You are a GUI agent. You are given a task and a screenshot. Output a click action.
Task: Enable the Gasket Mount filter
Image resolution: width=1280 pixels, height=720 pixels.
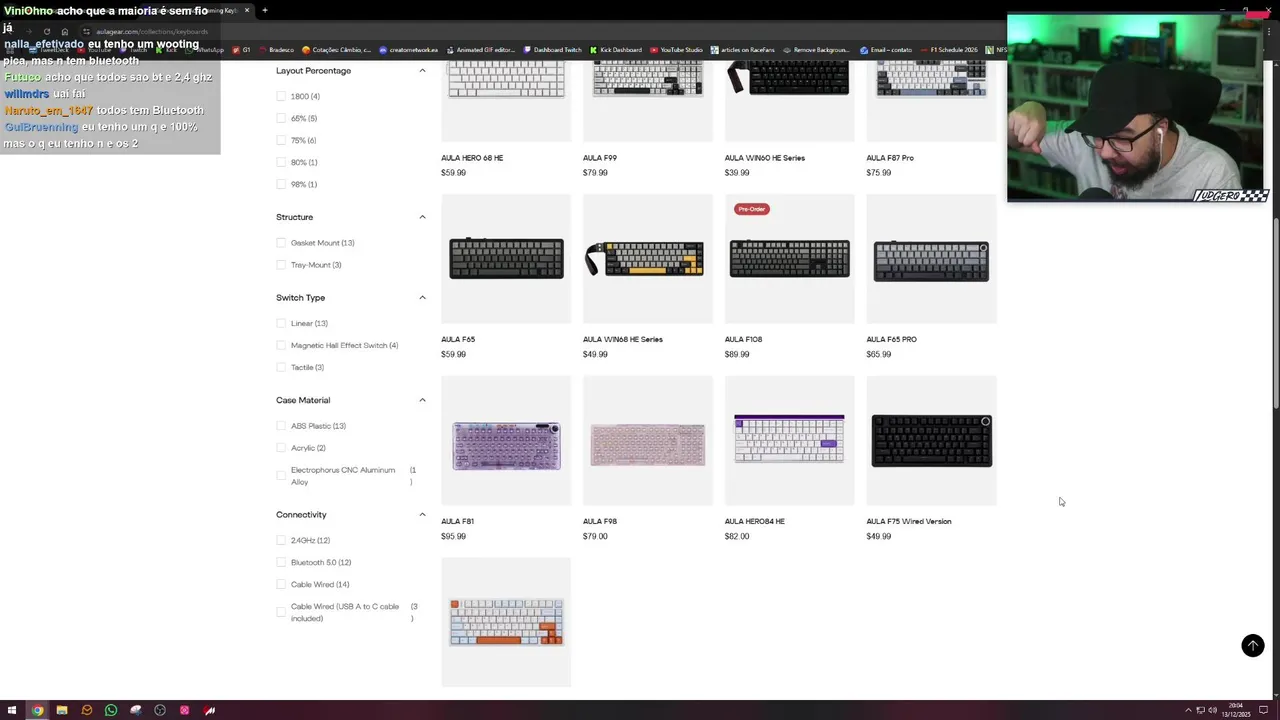tap(281, 243)
